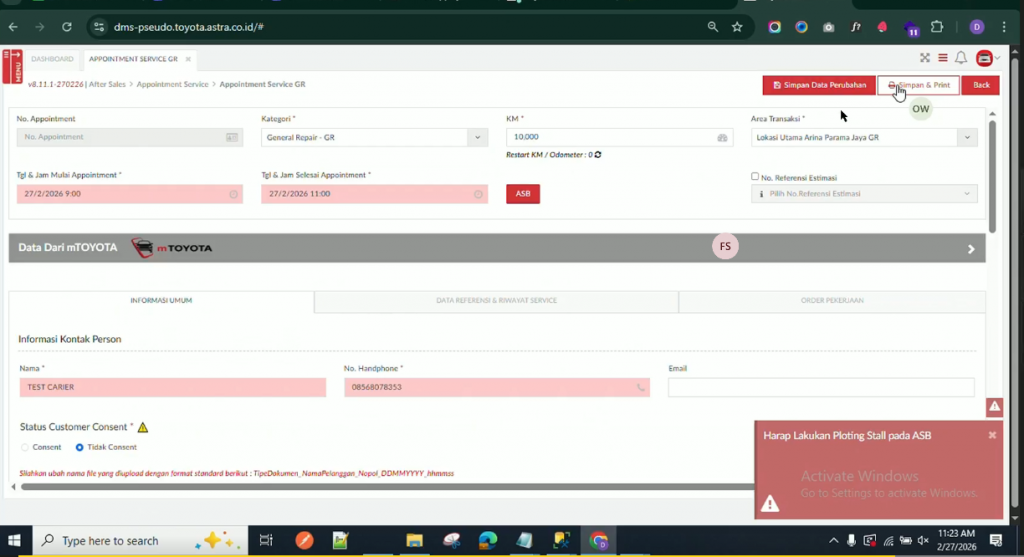Click the odometer icon in KM field

pos(723,137)
